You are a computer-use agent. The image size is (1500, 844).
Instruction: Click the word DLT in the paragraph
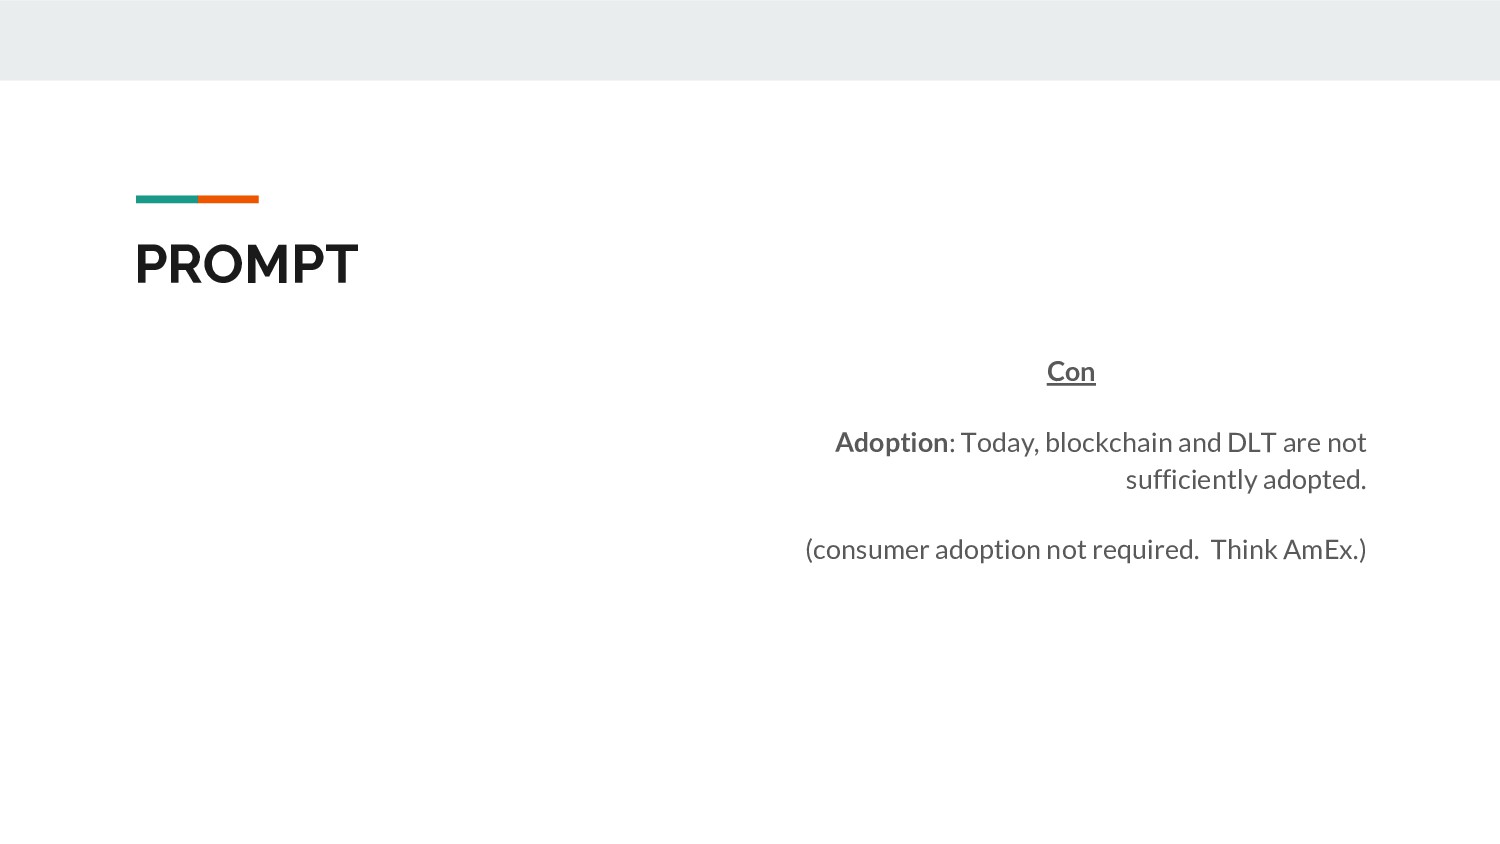[x=1251, y=443]
